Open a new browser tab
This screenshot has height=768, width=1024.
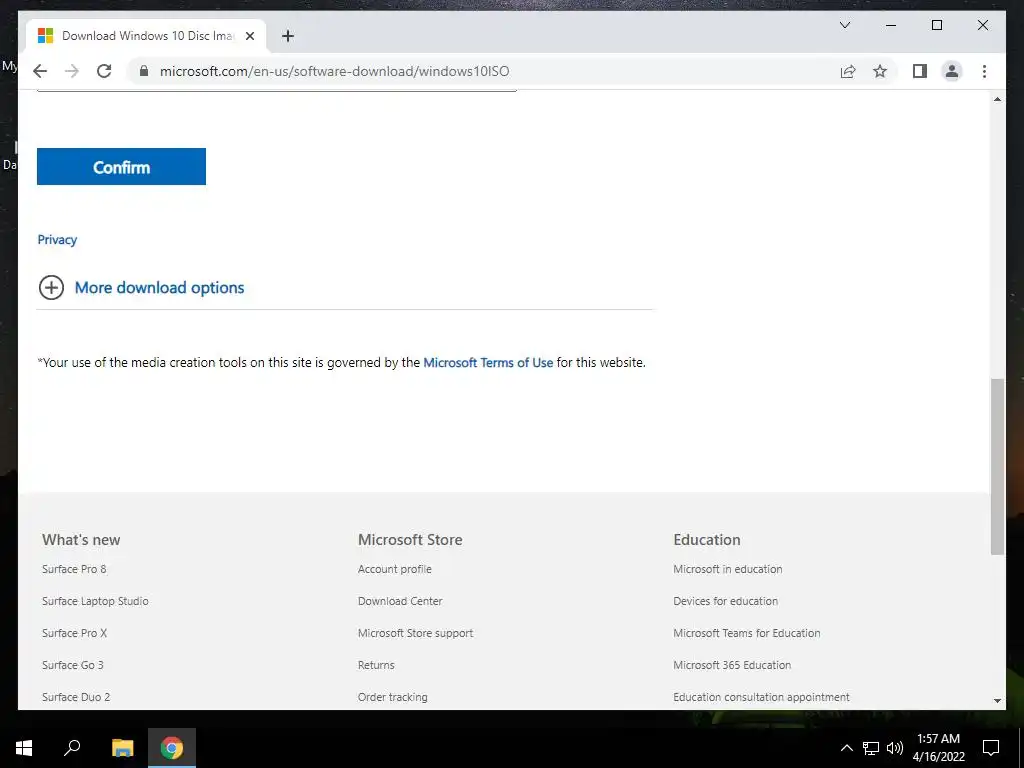click(x=288, y=36)
